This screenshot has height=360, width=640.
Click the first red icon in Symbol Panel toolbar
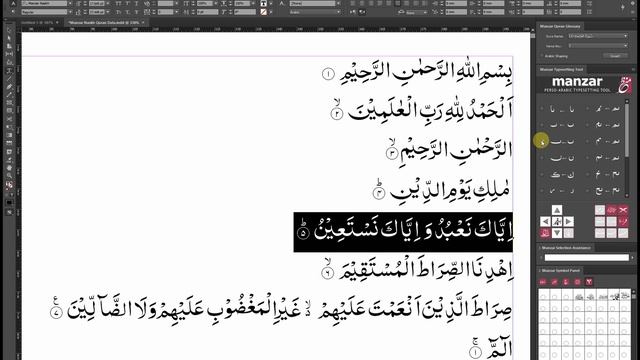[x=543, y=282]
